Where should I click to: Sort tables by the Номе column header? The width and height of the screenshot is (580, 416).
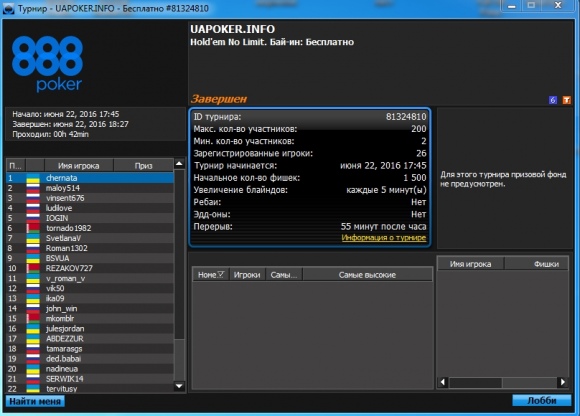[211, 275]
